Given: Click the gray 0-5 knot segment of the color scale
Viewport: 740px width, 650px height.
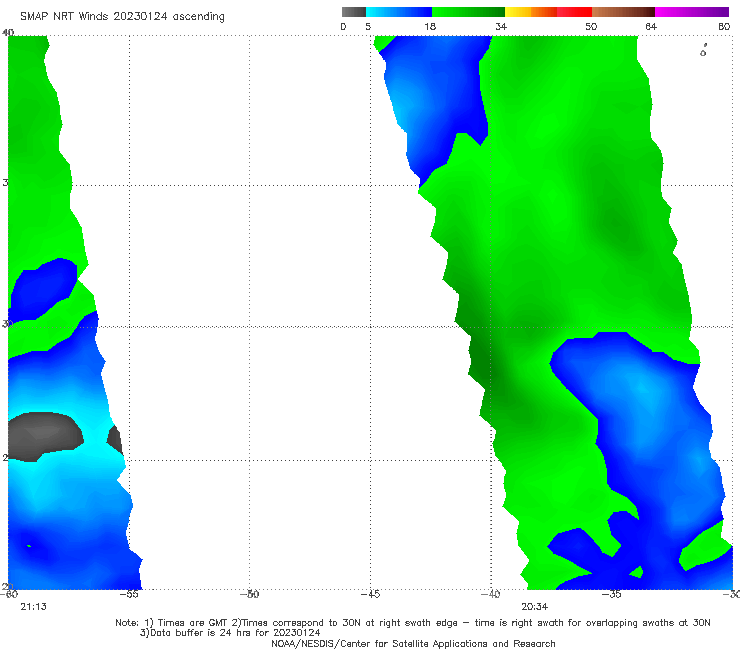Looking at the screenshot, I should pos(353,12).
